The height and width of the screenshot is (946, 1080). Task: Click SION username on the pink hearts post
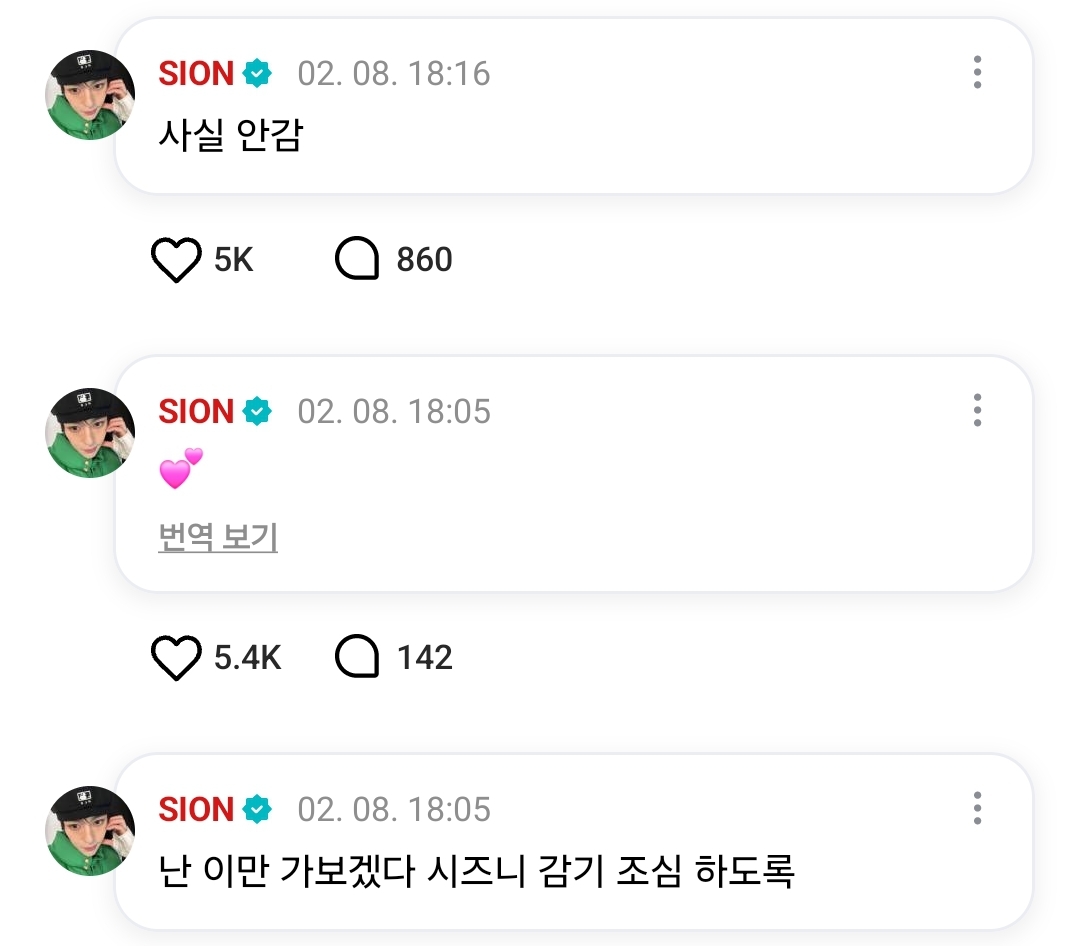coord(196,411)
